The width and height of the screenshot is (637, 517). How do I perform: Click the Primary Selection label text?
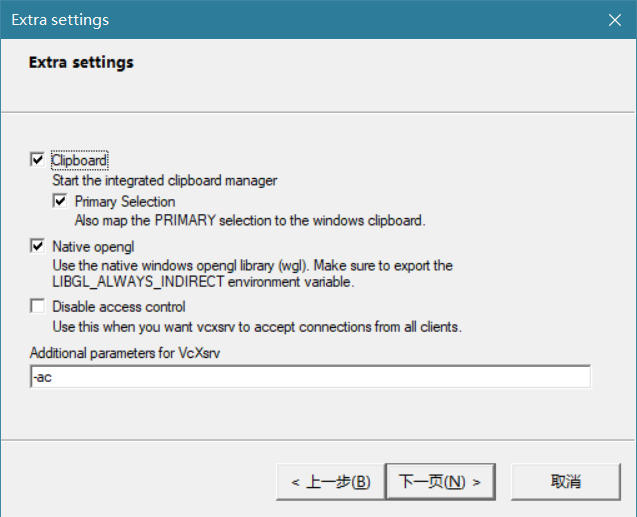pyautogui.click(x=125, y=201)
